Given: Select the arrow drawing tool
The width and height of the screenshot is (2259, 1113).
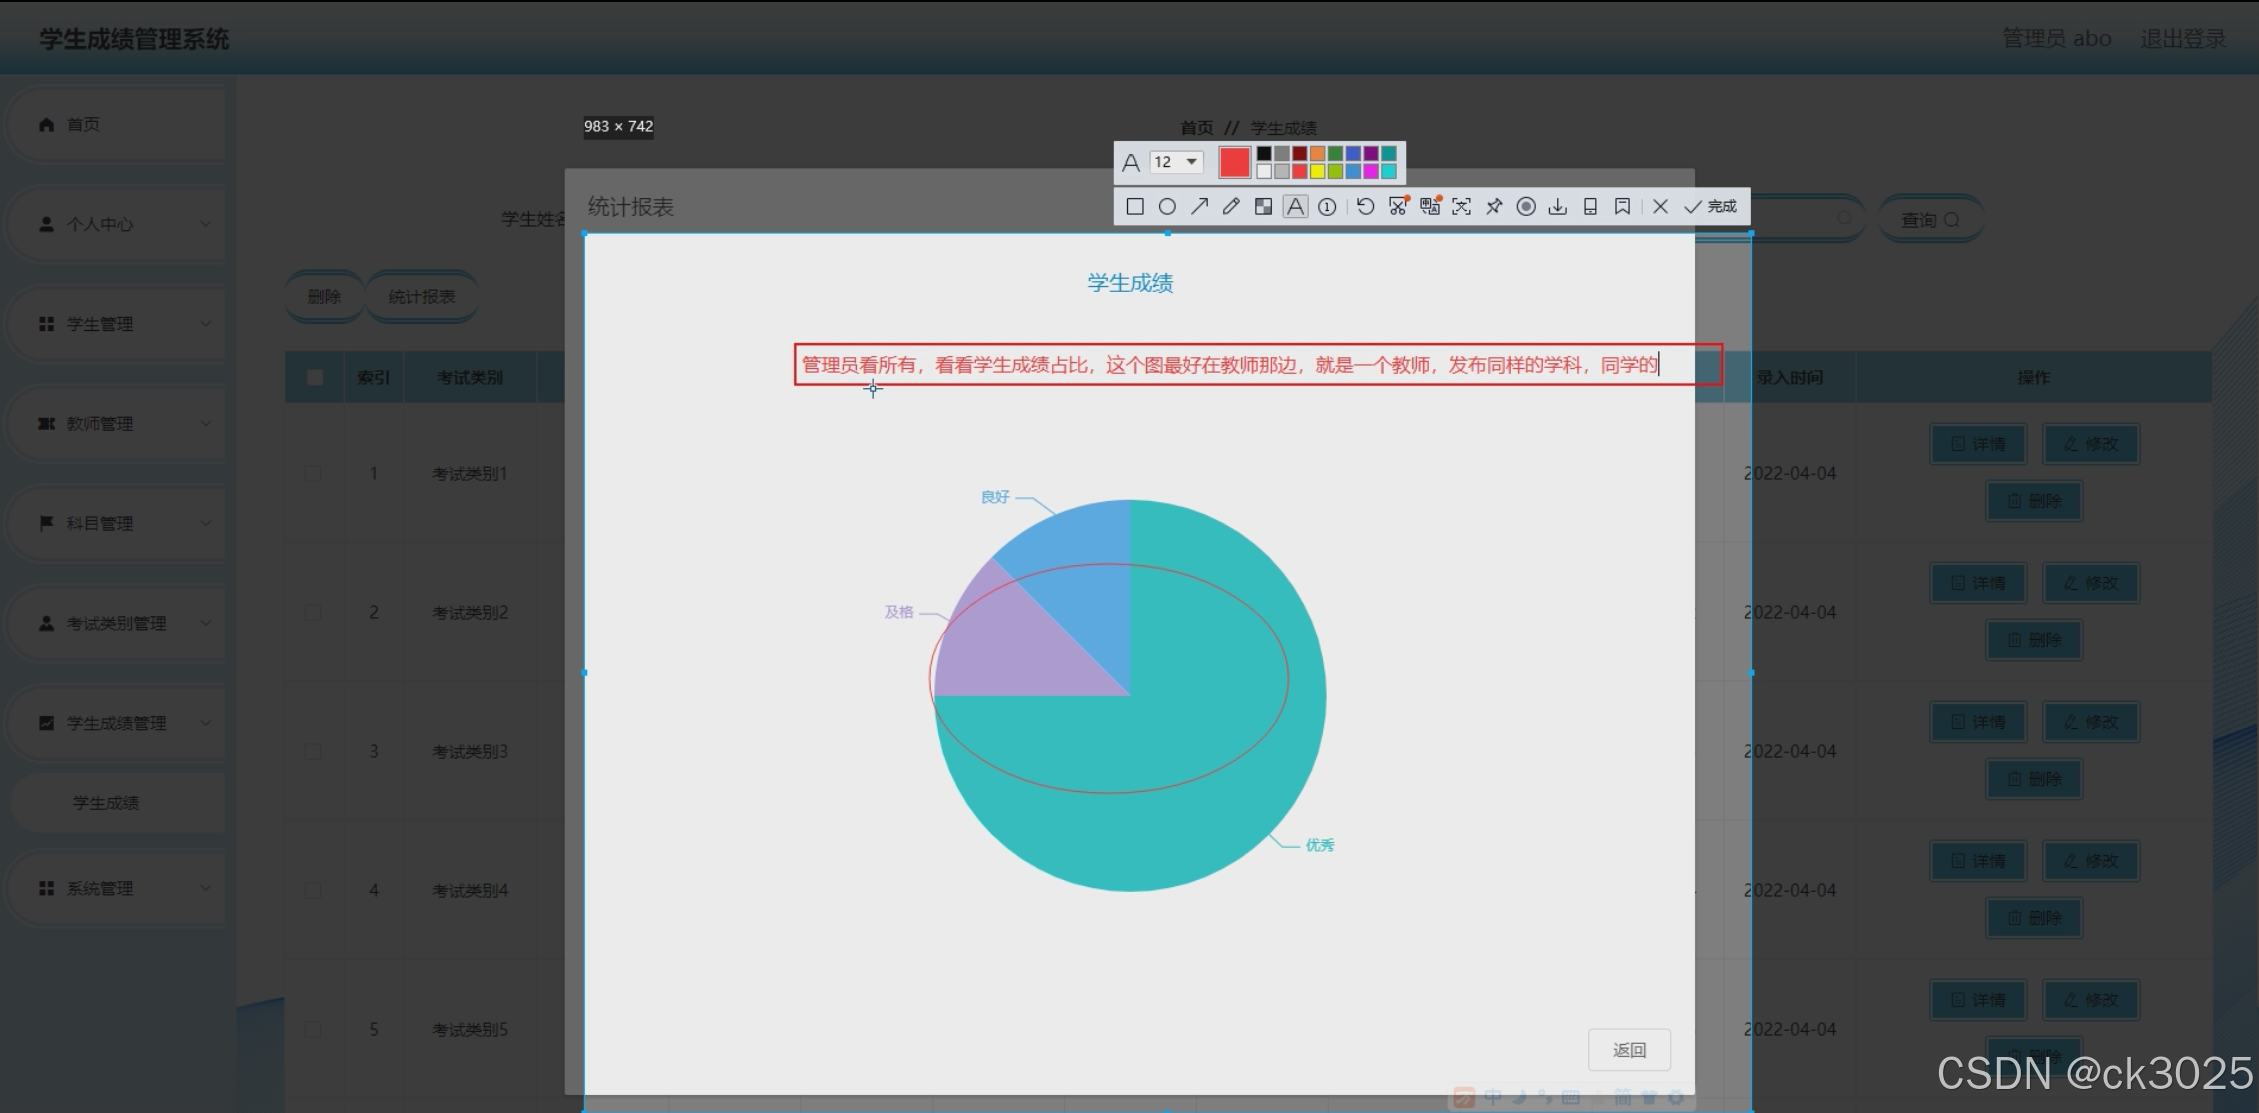Looking at the screenshot, I should tap(1199, 207).
